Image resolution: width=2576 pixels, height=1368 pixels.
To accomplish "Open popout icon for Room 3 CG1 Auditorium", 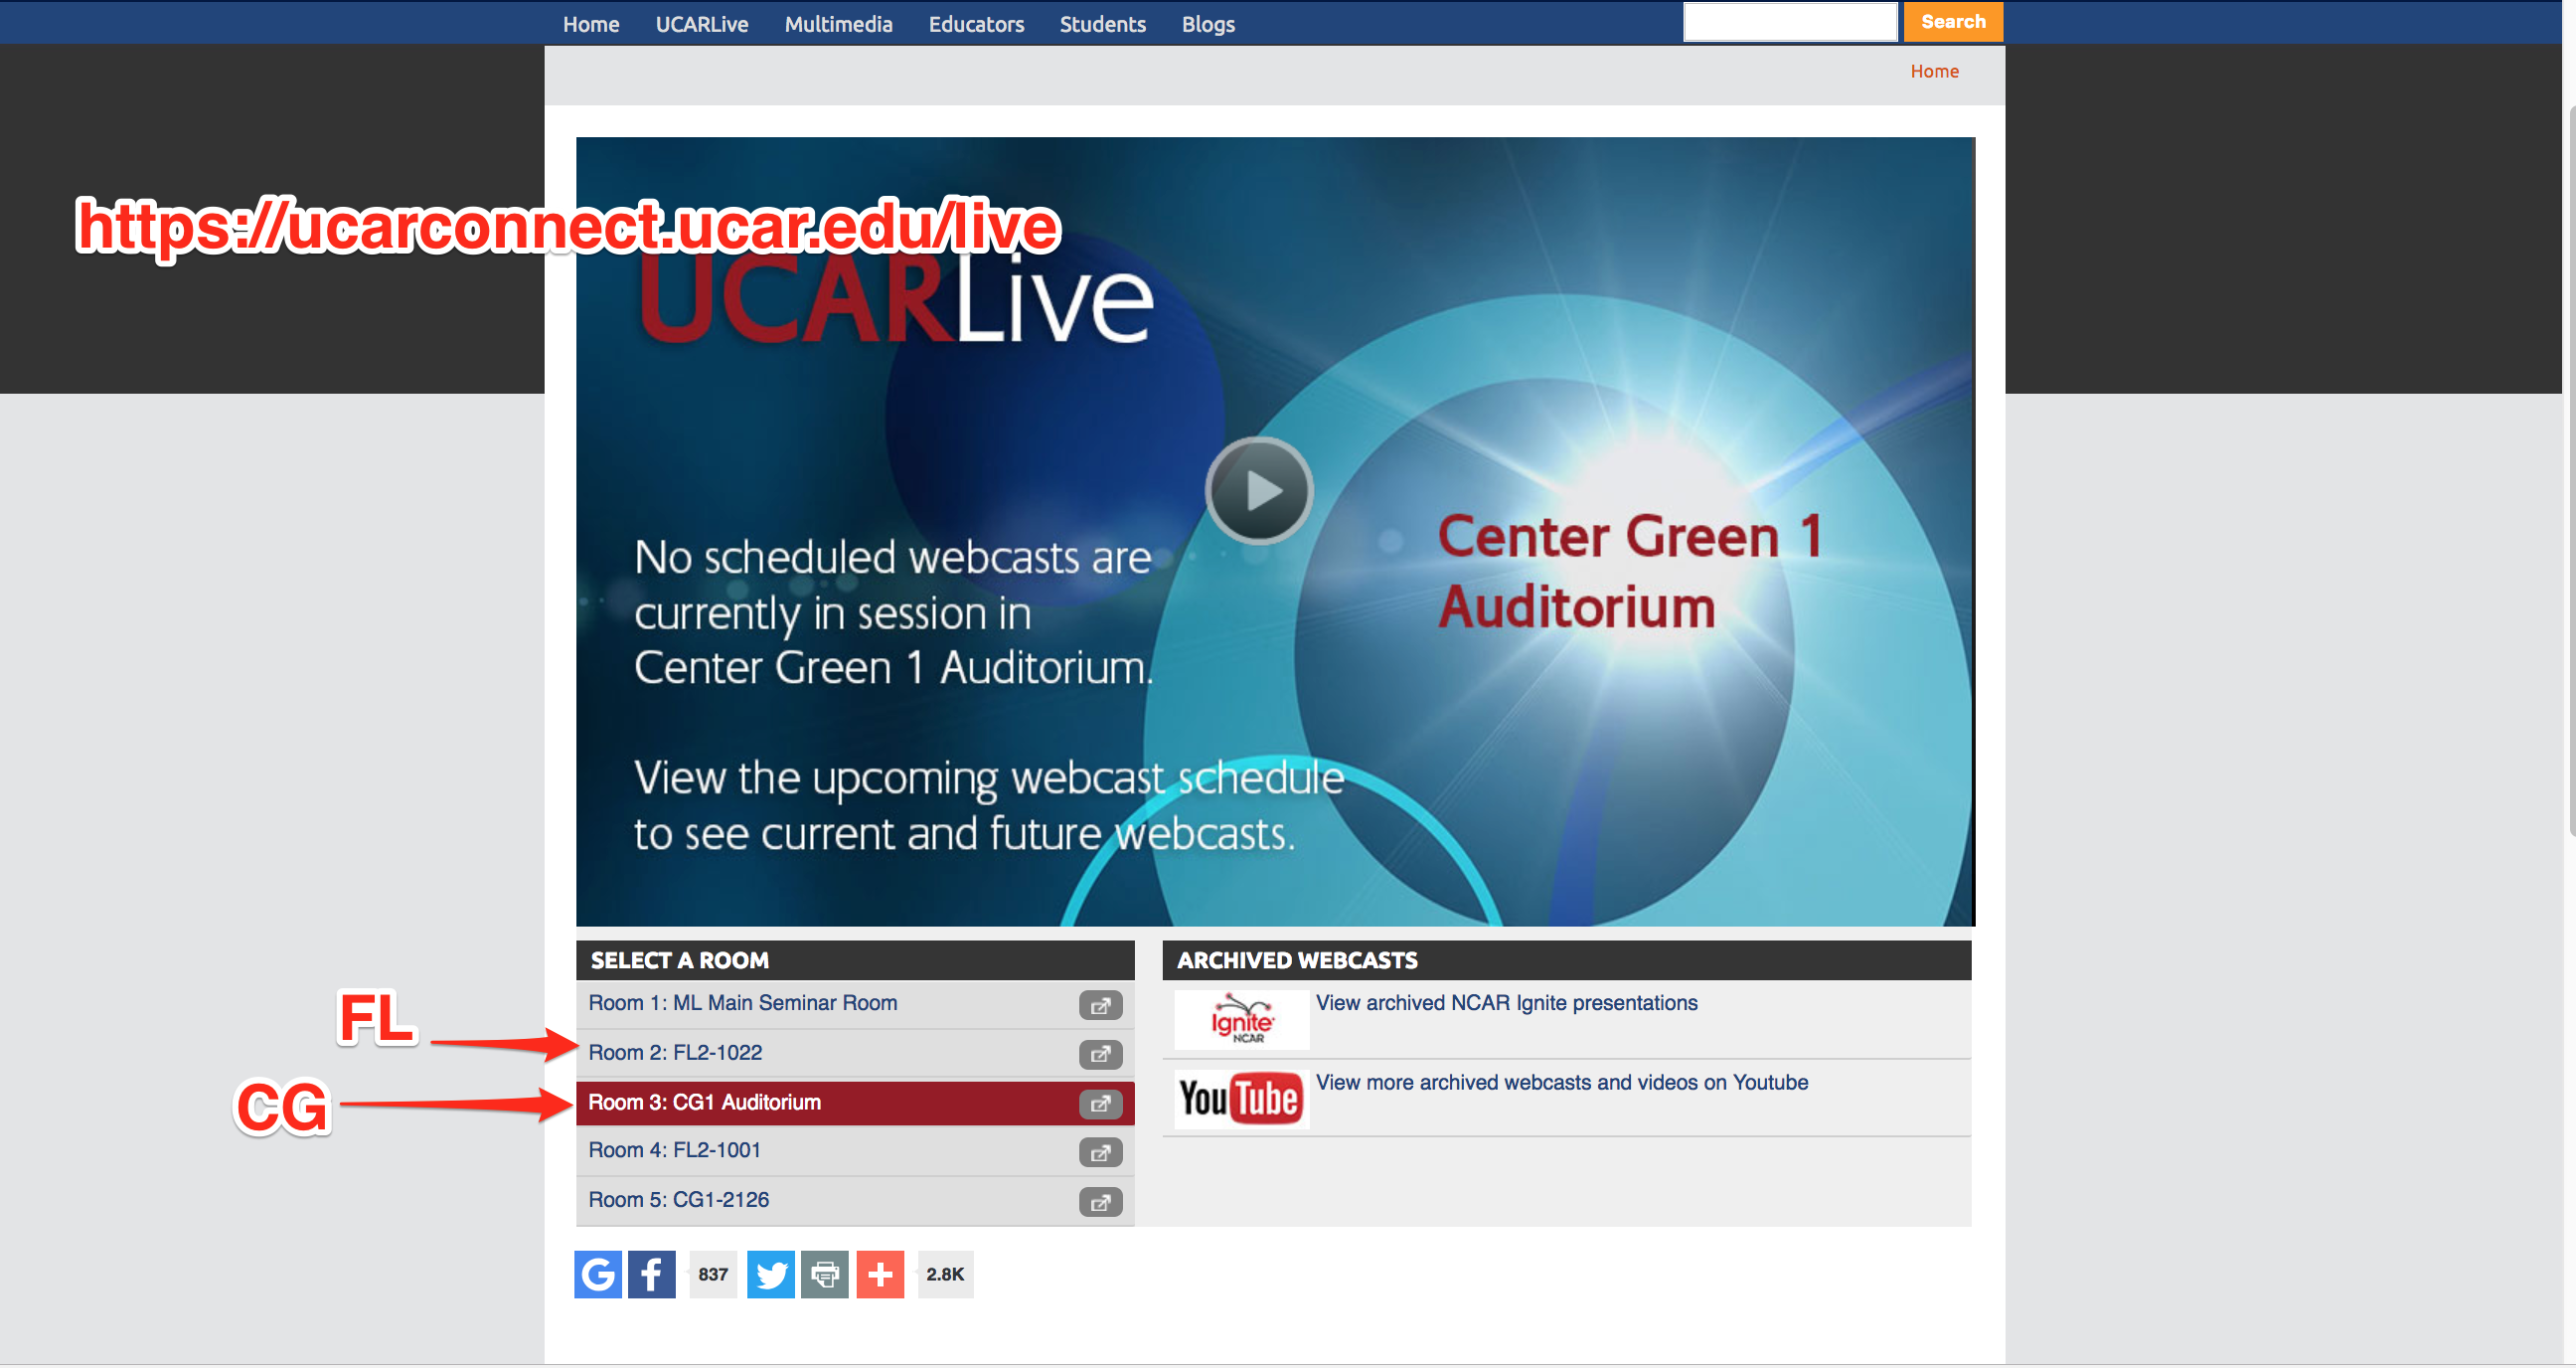I will tap(1100, 1104).
